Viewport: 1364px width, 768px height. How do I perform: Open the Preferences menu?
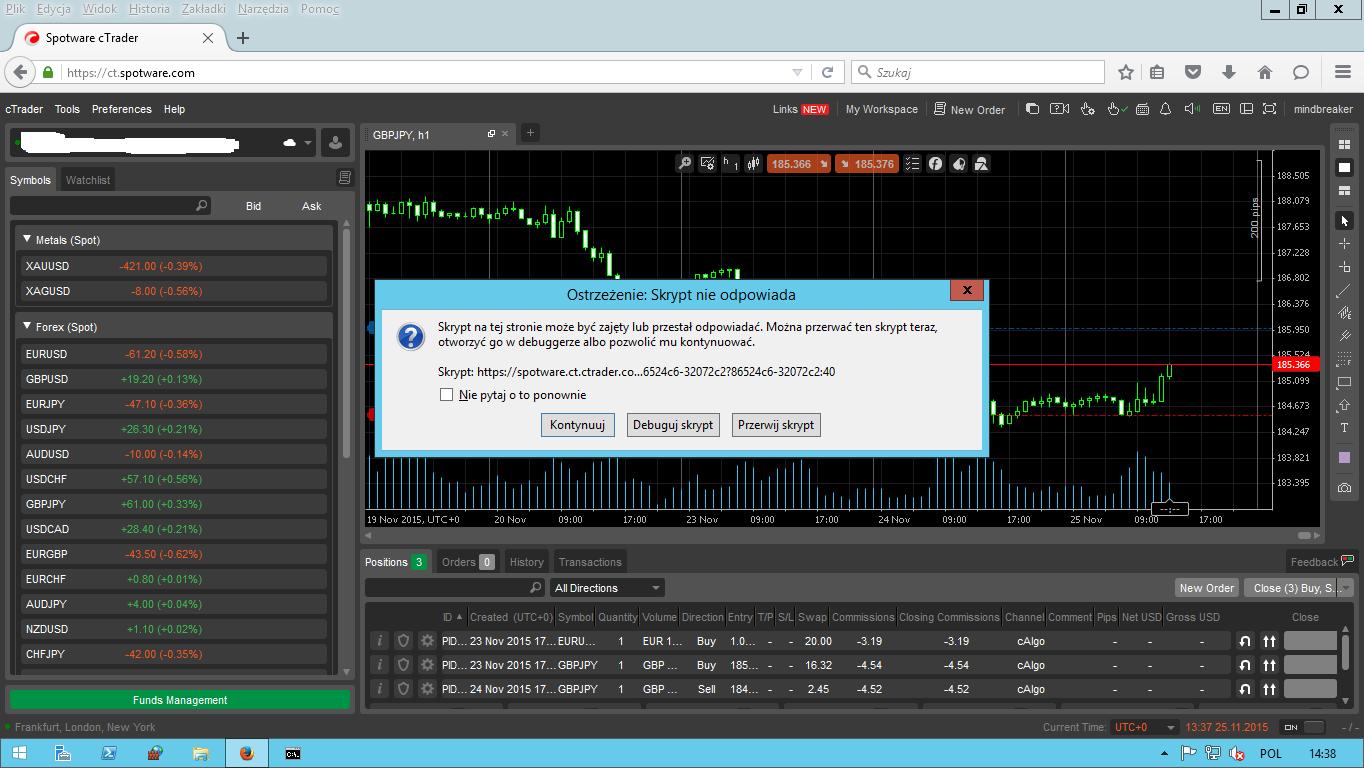[122, 109]
